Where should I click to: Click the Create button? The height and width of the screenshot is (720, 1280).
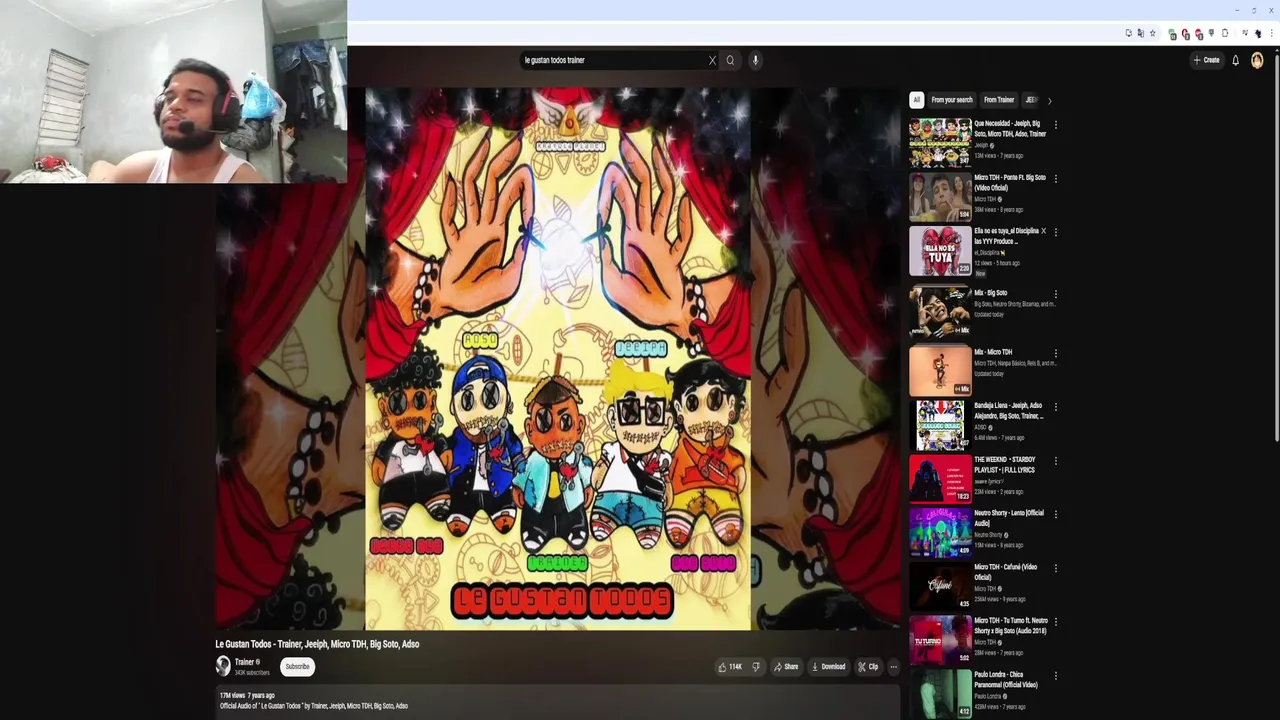point(1206,60)
